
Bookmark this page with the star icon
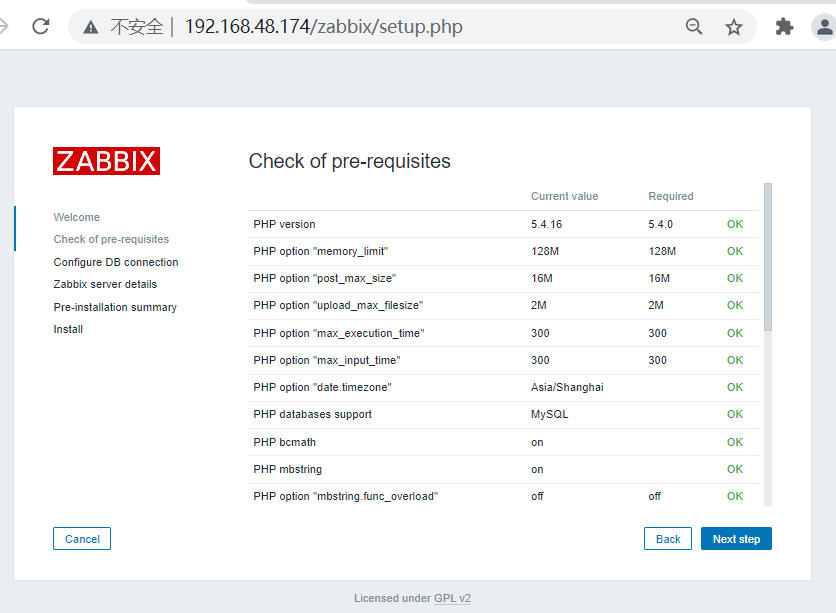click(734, 27)
